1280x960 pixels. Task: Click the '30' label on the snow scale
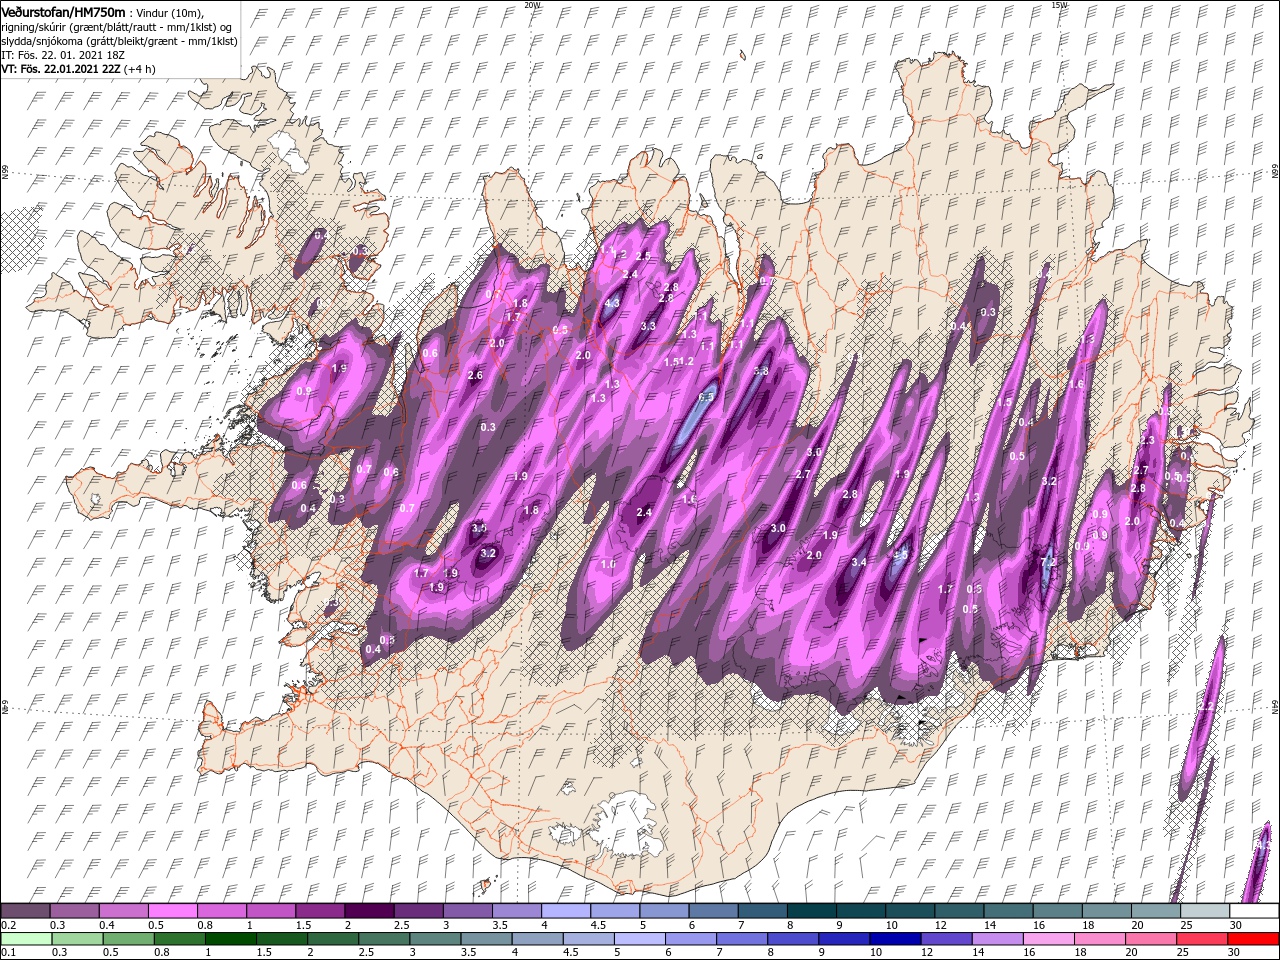click(1236, 925)
